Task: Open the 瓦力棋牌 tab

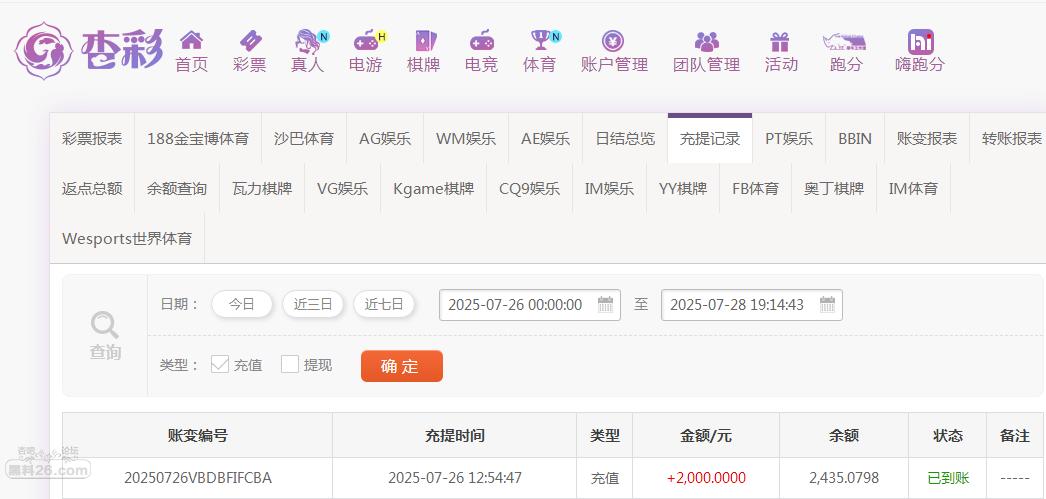Action: click(x=262, y=189)
